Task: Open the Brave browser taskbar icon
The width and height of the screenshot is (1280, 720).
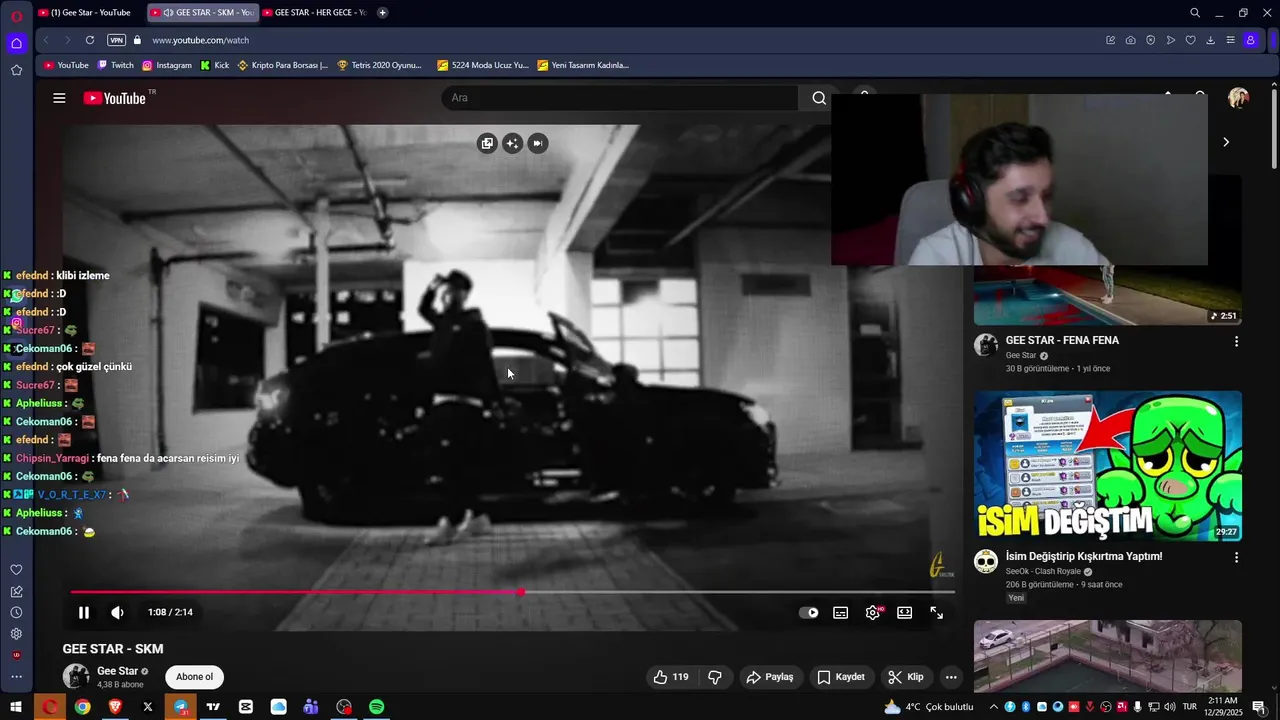Action: pyautogui.click(x=115, y=707)
